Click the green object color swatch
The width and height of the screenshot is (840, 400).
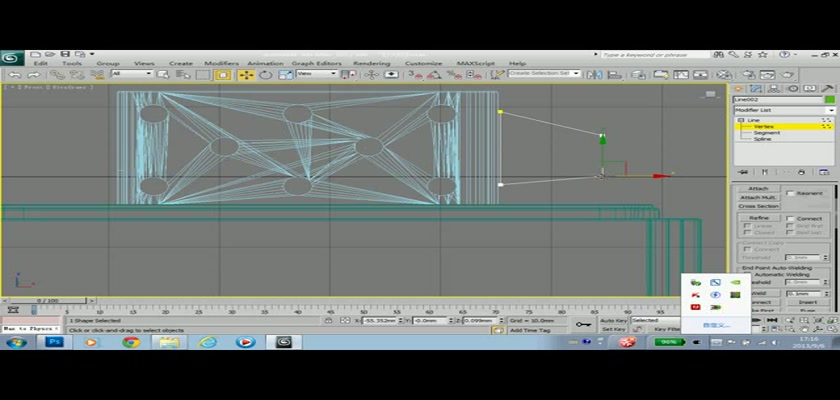829,100
